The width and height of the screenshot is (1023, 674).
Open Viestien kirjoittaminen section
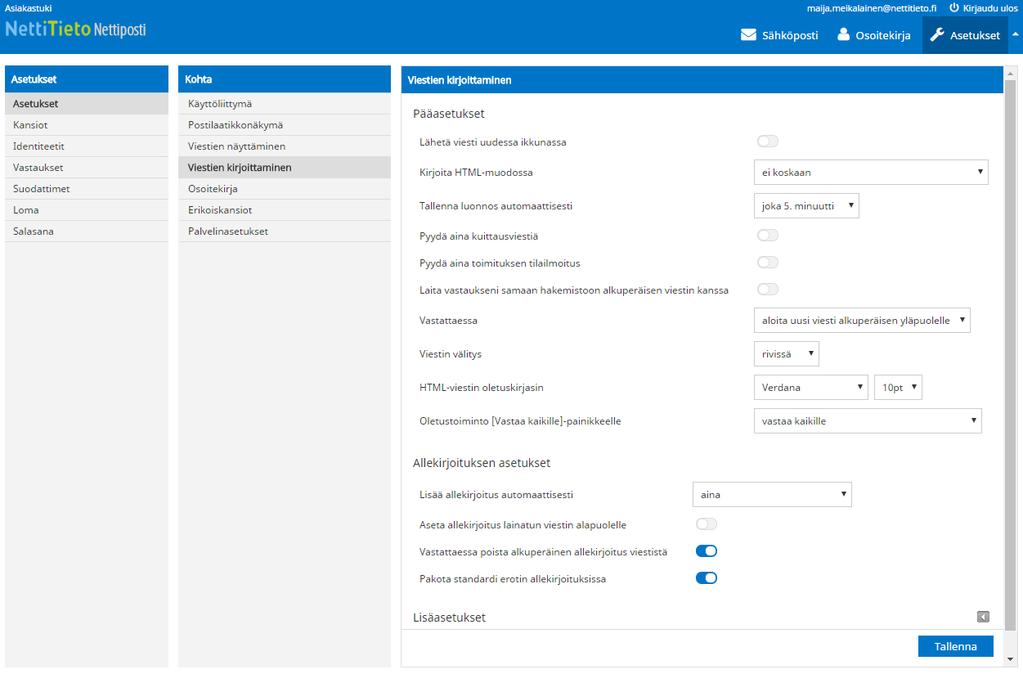(x=284, y=167)
